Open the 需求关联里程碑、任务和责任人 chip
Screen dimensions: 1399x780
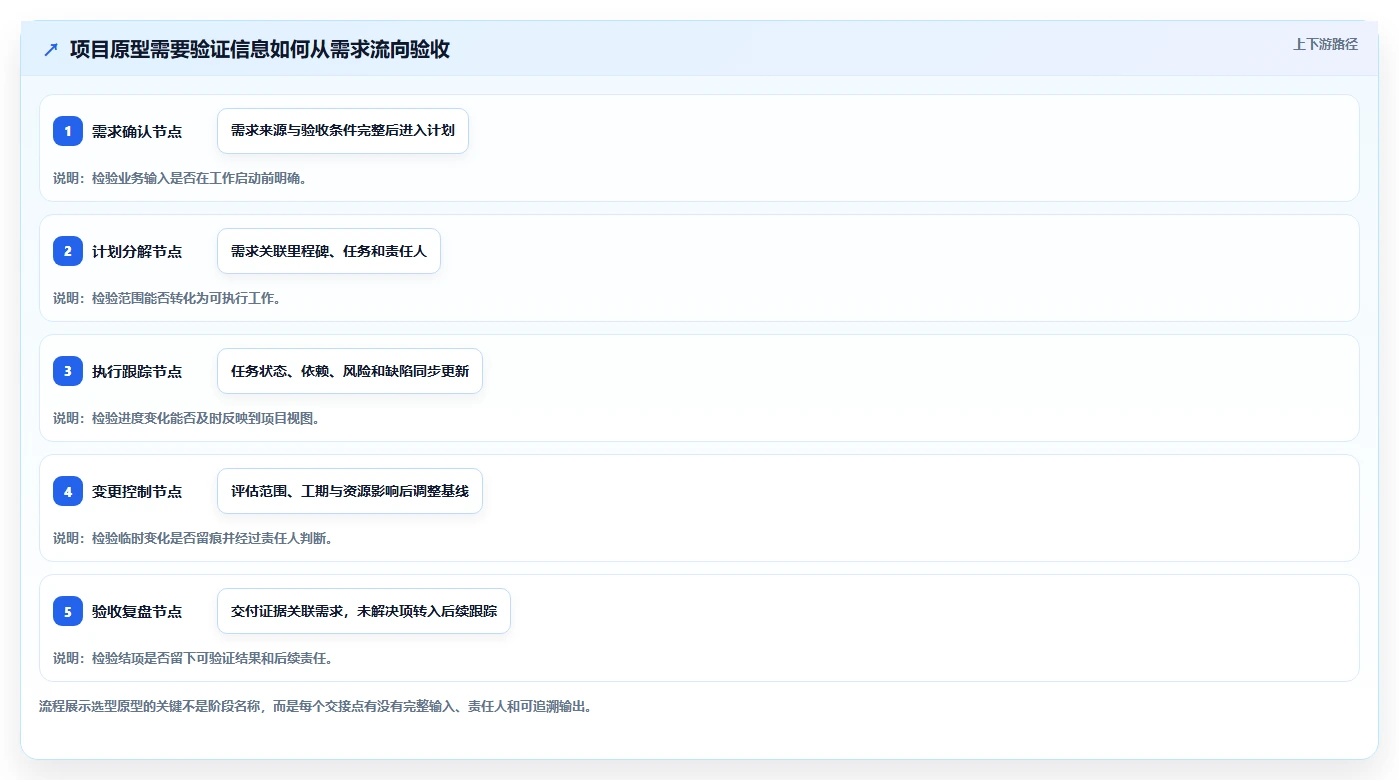[329, 251]
